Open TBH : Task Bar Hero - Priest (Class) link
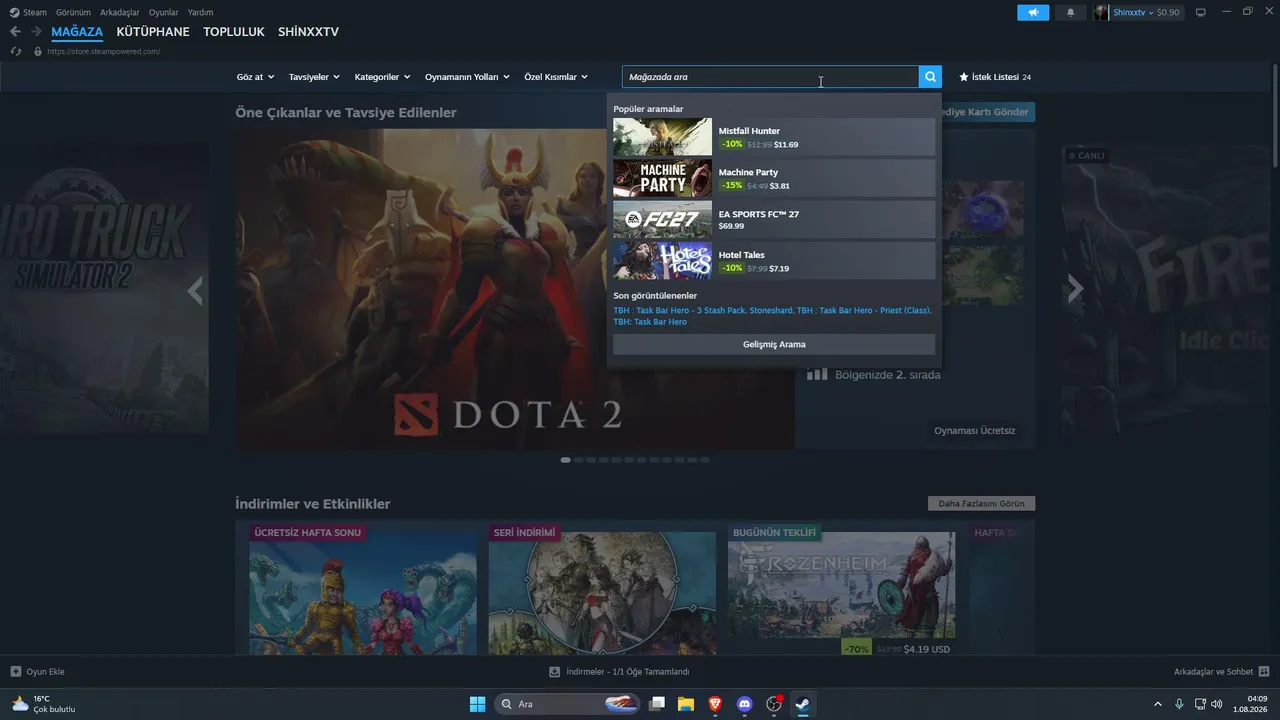Viewport: 1280px width, 720px height. click(x=863, y=310)
